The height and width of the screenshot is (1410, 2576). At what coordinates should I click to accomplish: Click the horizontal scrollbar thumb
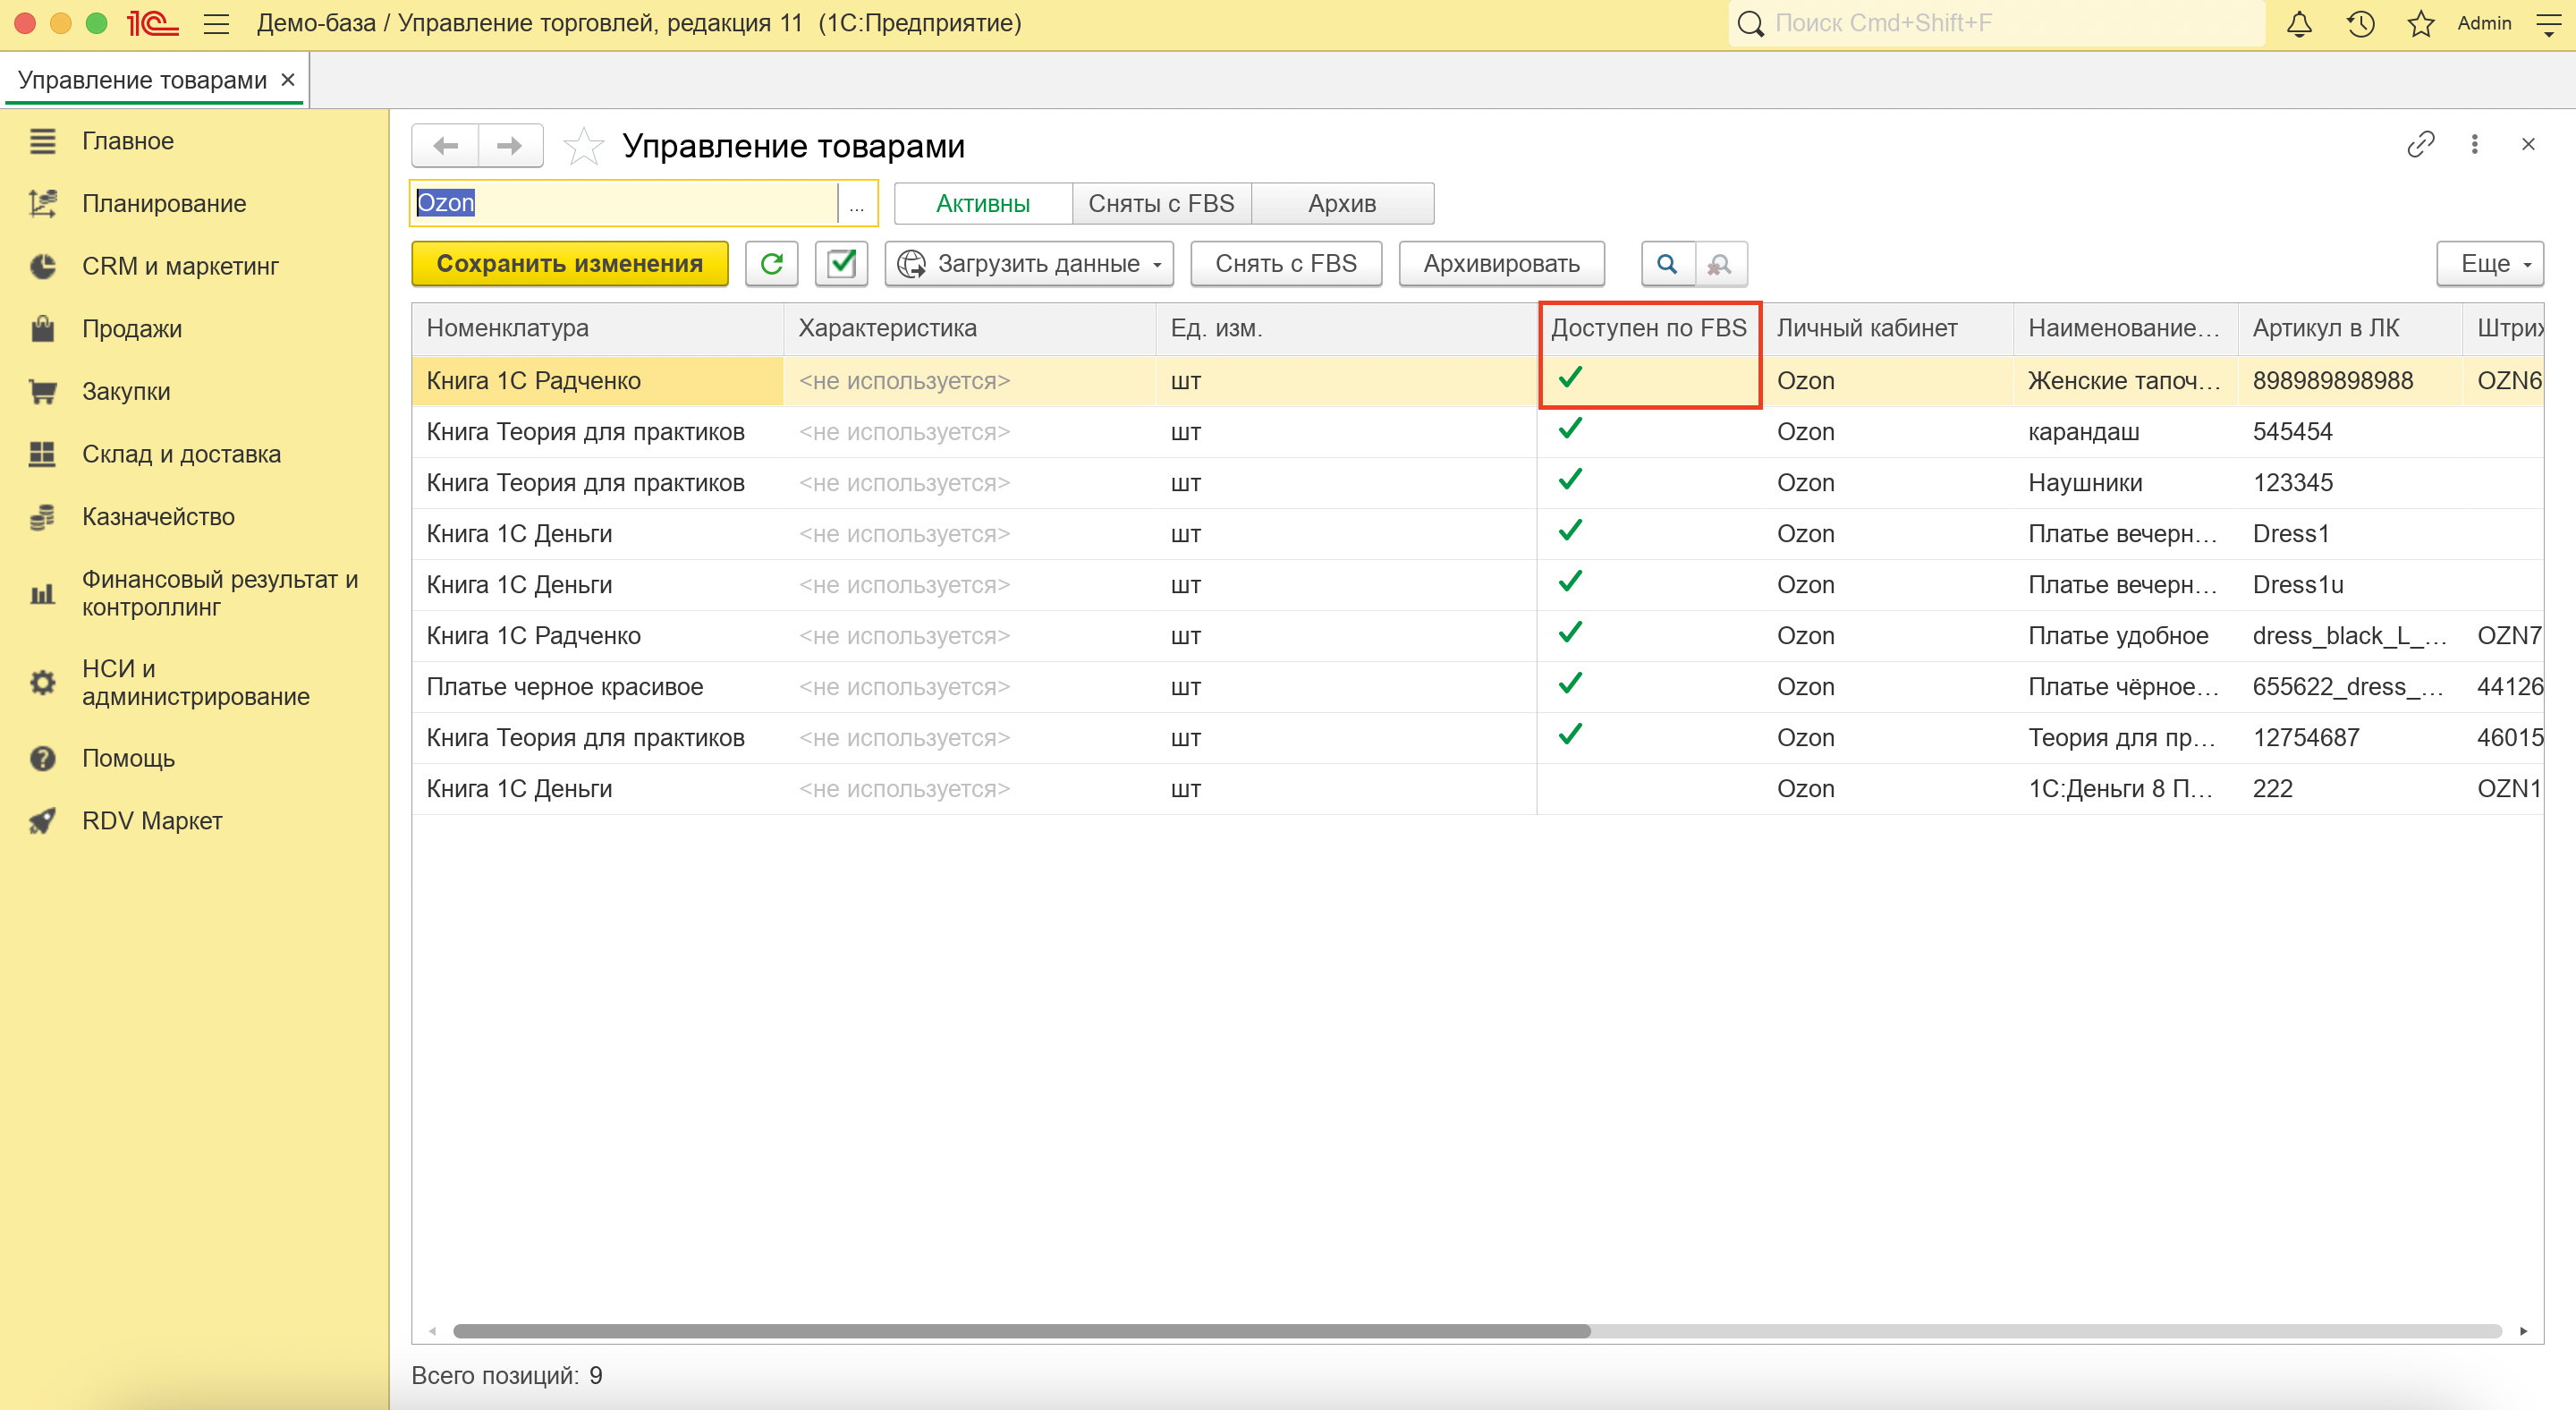point(1020,1331)
